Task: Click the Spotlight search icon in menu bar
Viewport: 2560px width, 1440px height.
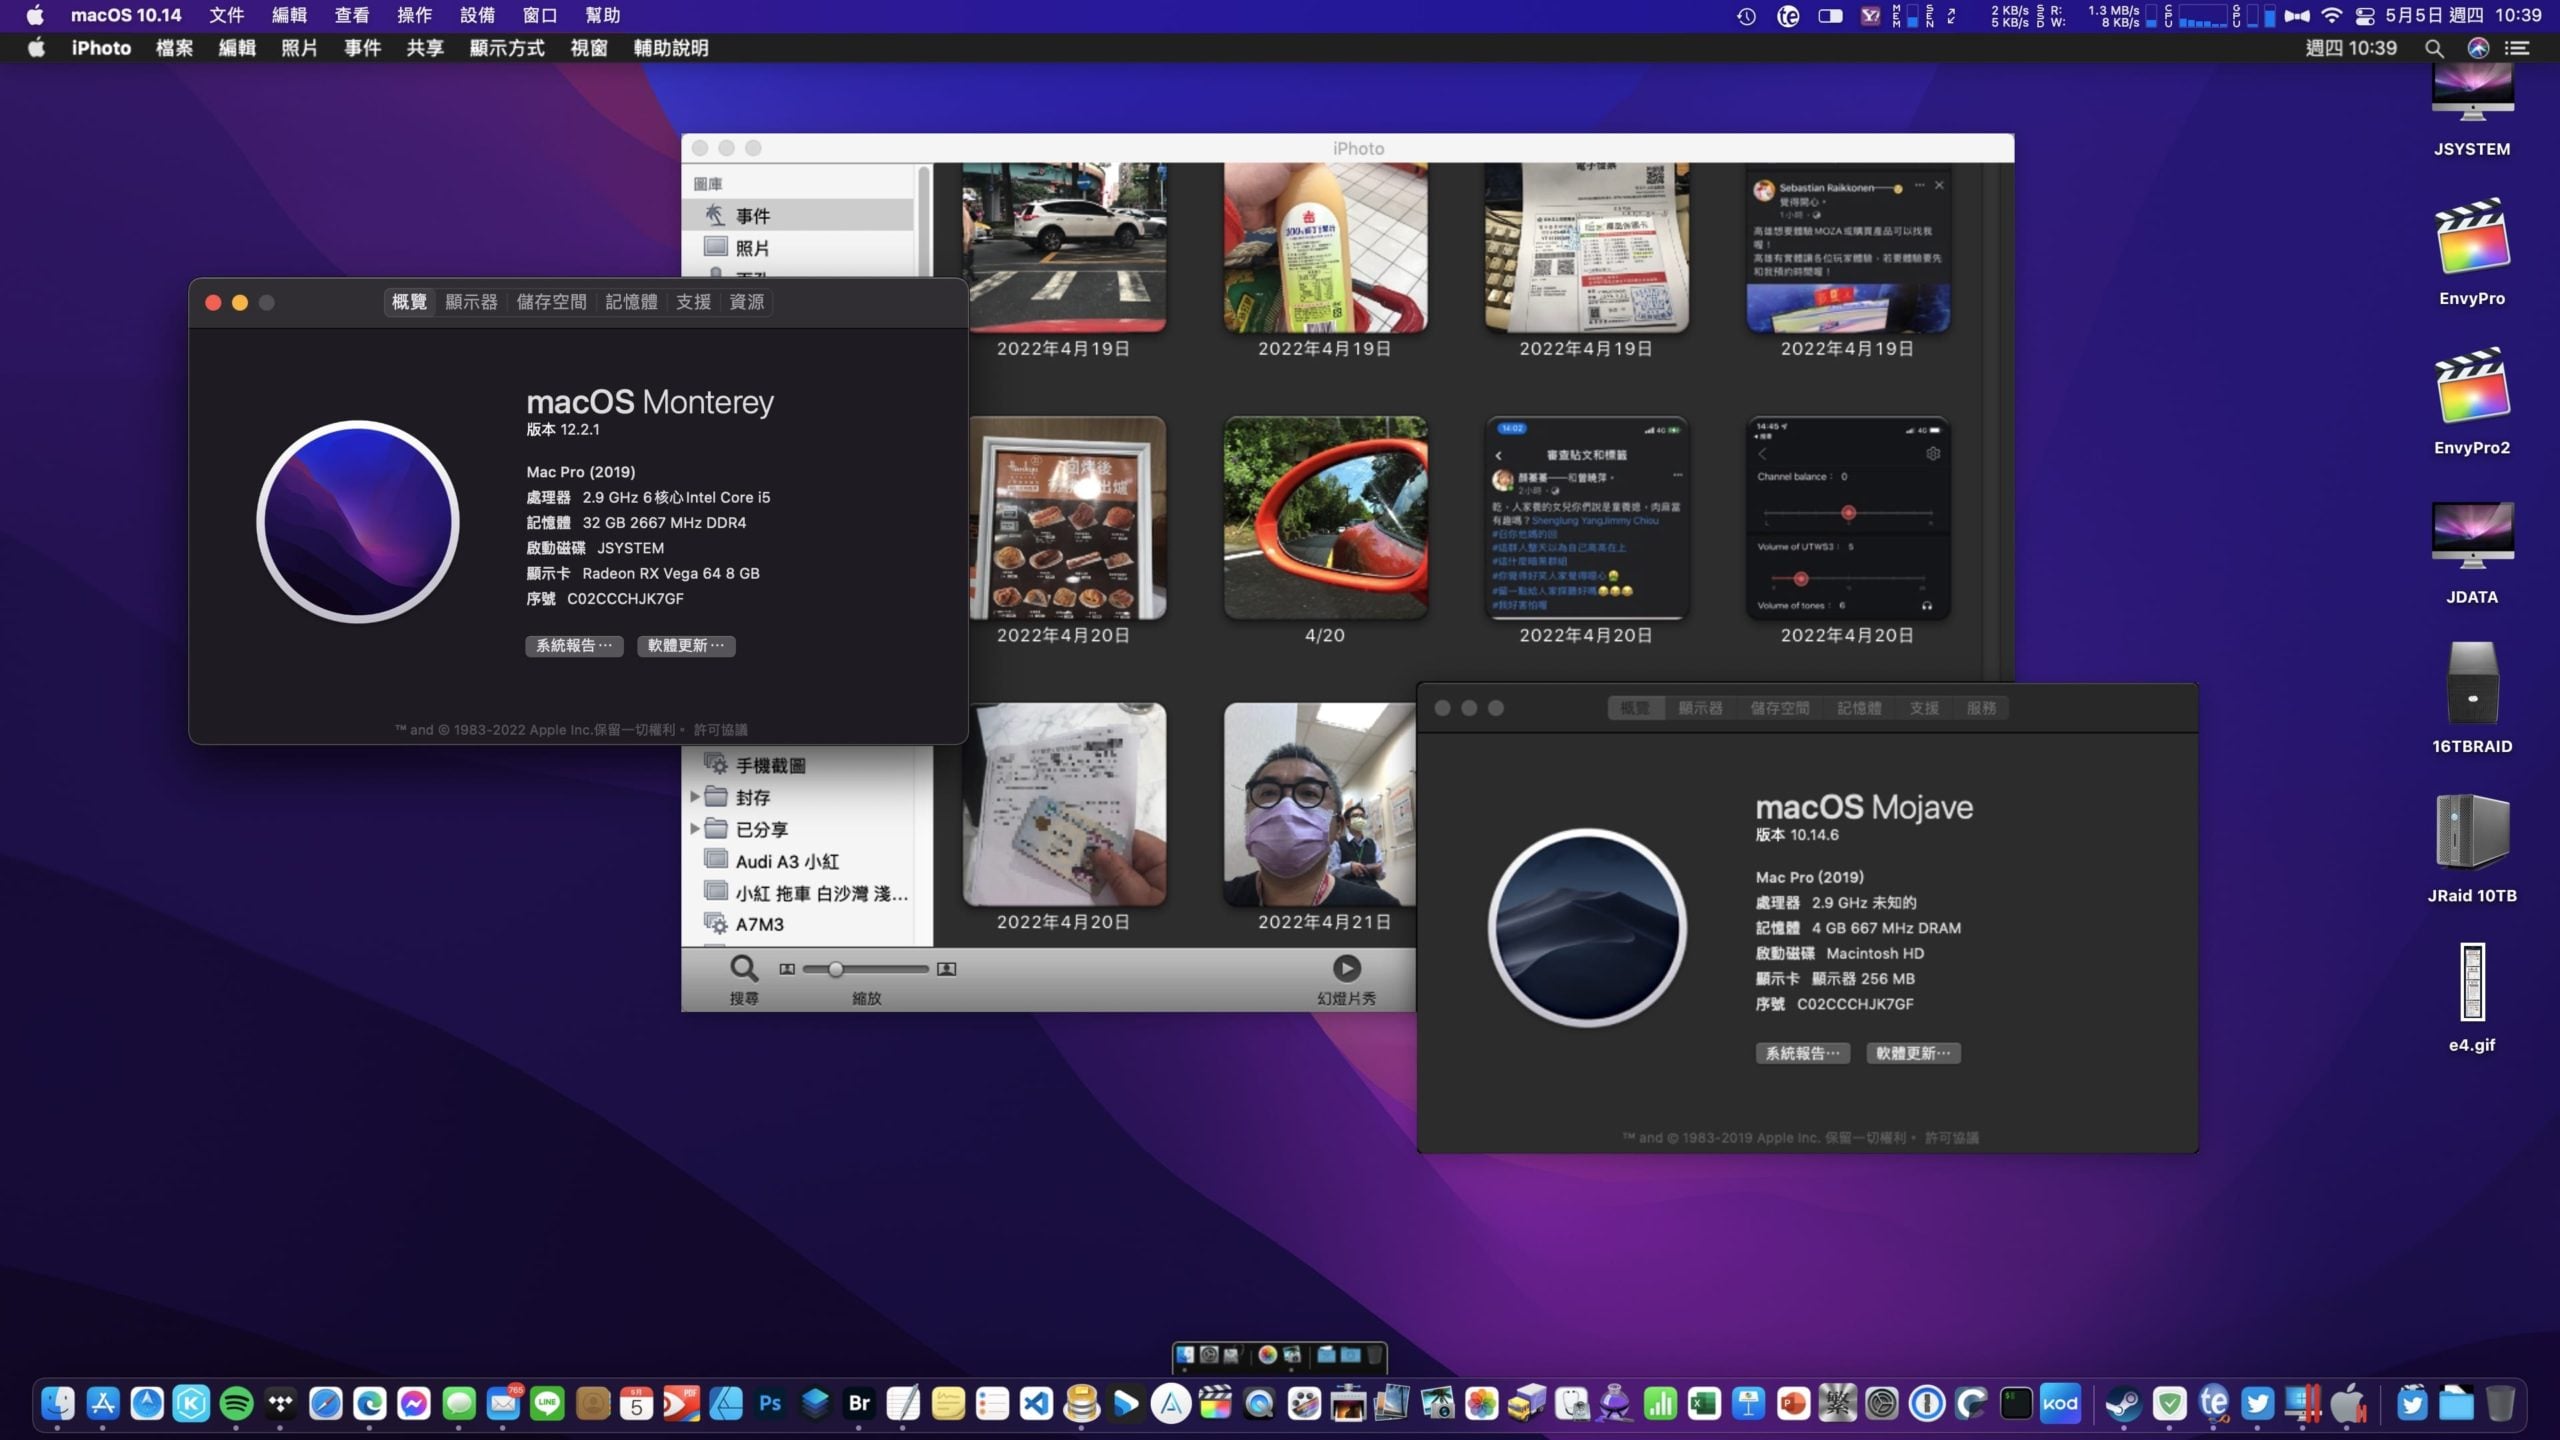Action: [2434, 48]
